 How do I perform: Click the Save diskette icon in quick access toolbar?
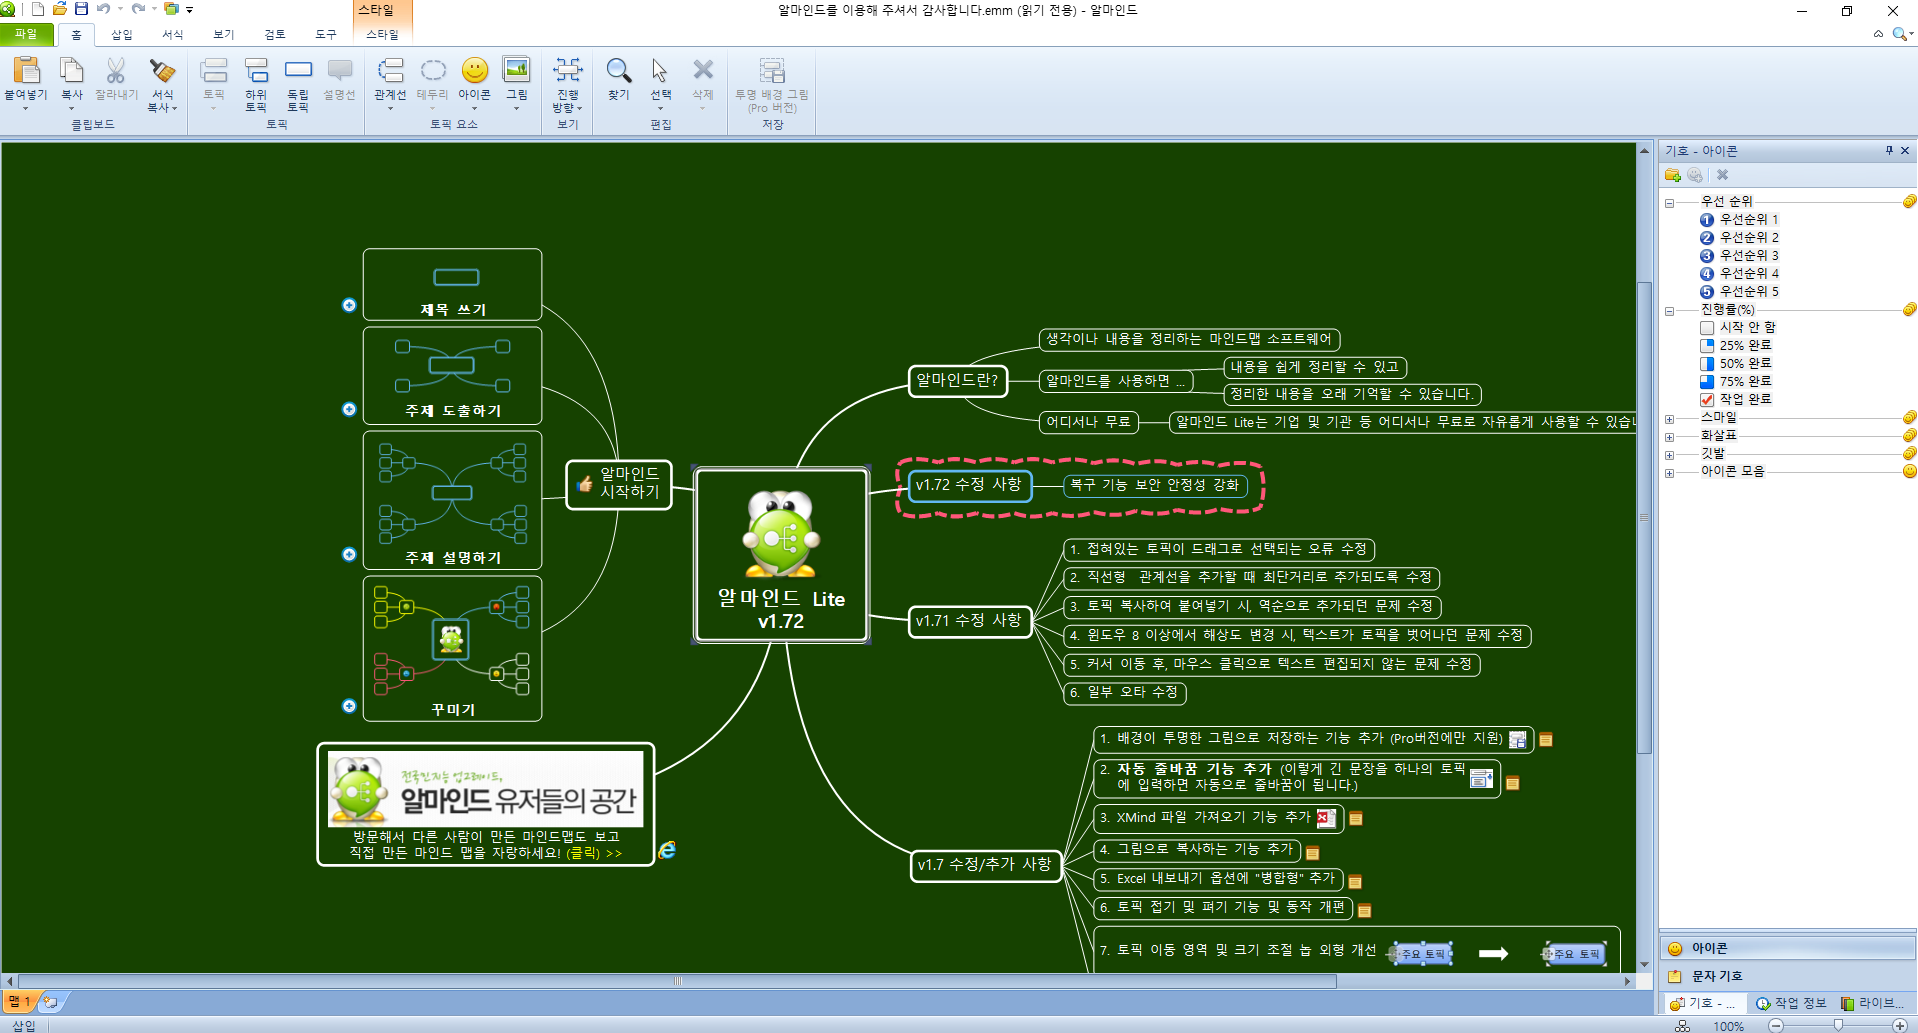tap(82, 9)
